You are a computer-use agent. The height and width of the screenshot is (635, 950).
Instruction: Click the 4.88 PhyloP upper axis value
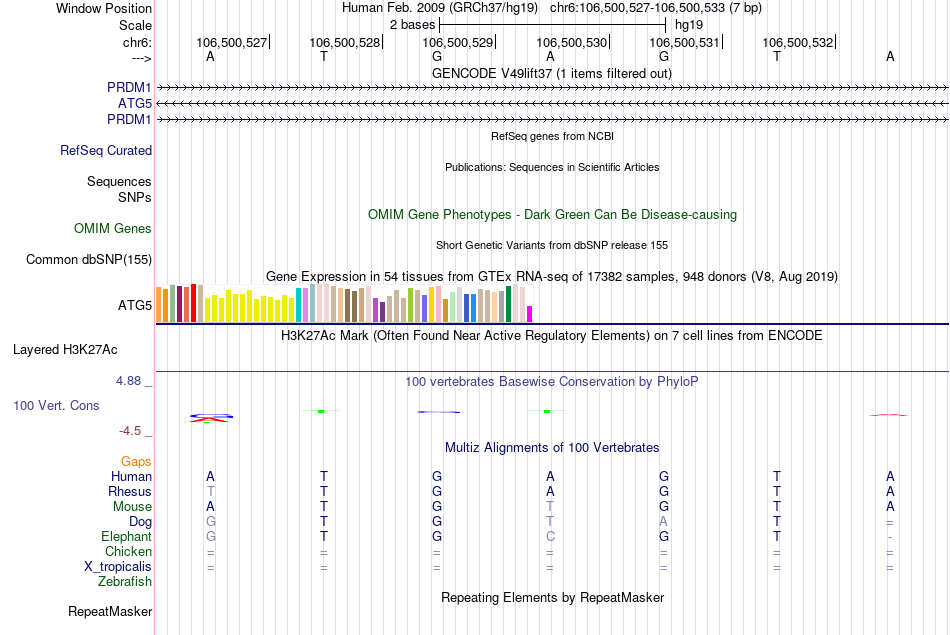coord(128,381)
